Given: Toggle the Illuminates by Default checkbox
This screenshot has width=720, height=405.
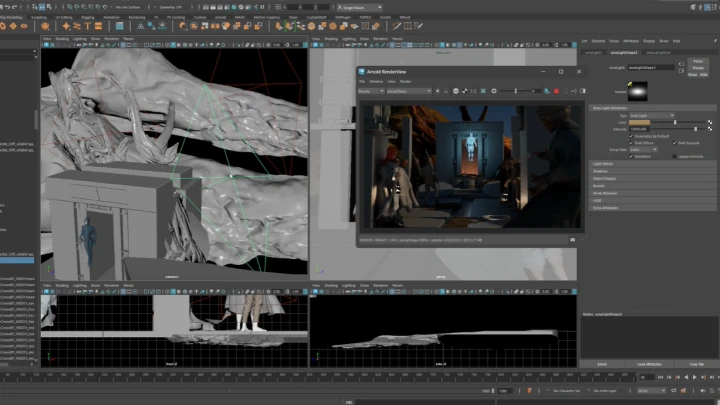Looking at the screenshot, I should tap(631, 136).
